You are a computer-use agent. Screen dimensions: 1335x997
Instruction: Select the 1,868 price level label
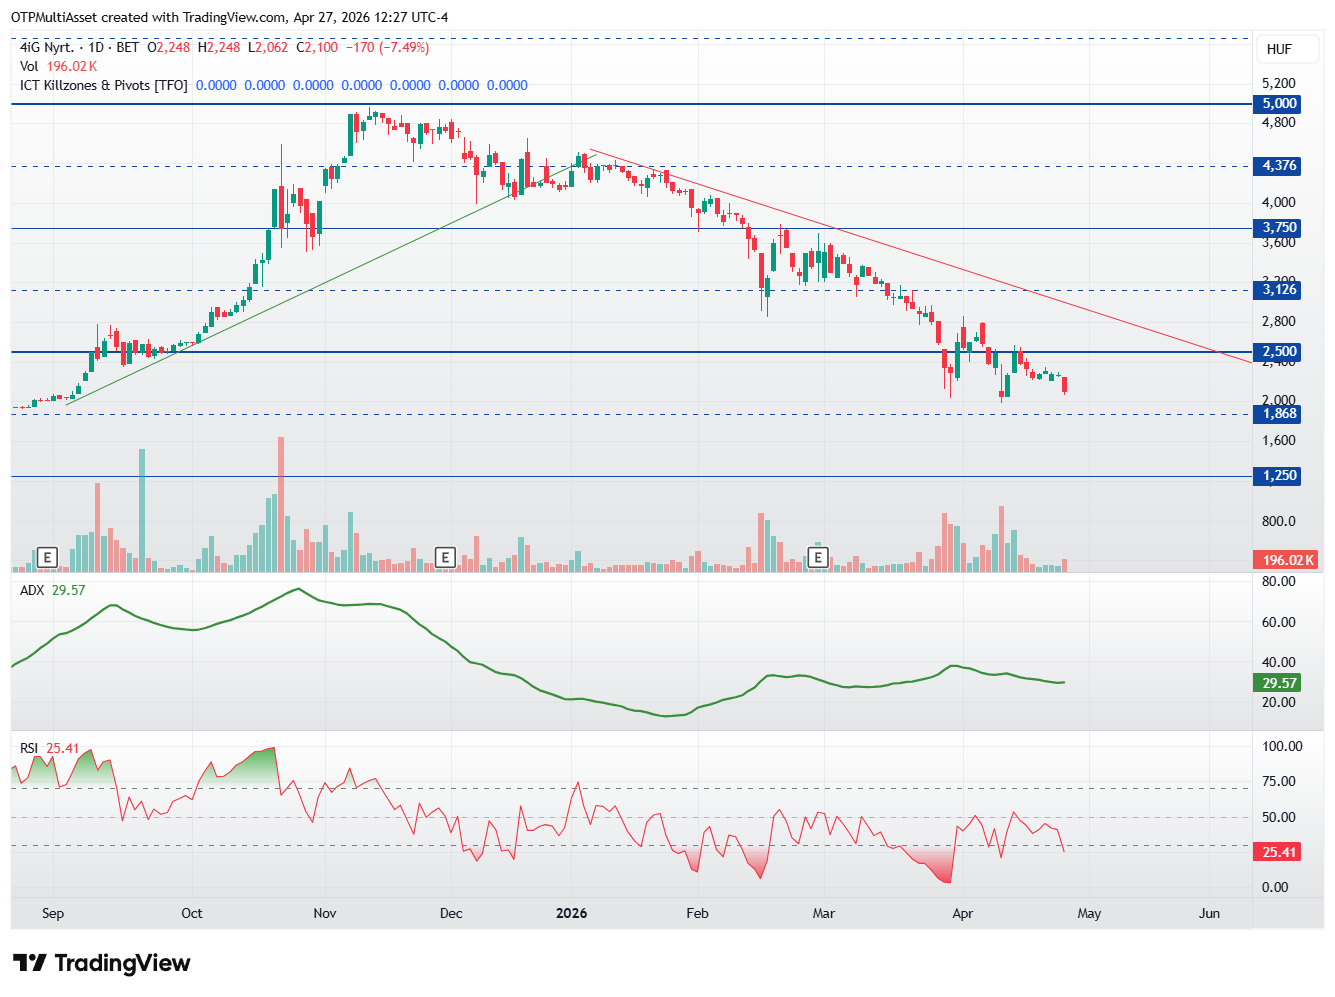pos(1278,414)
